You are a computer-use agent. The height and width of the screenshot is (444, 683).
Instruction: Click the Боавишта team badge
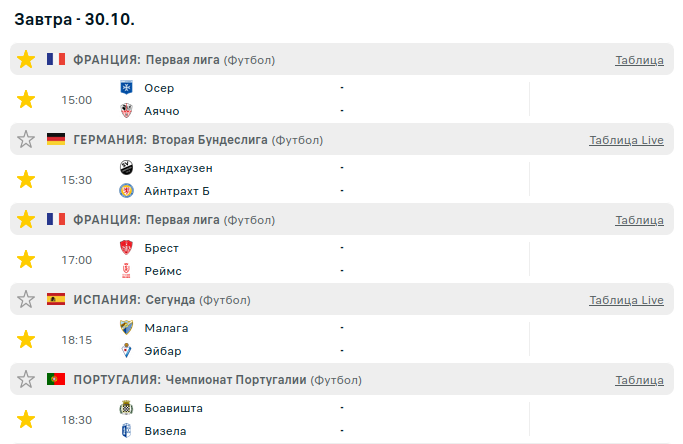[127, 408]
